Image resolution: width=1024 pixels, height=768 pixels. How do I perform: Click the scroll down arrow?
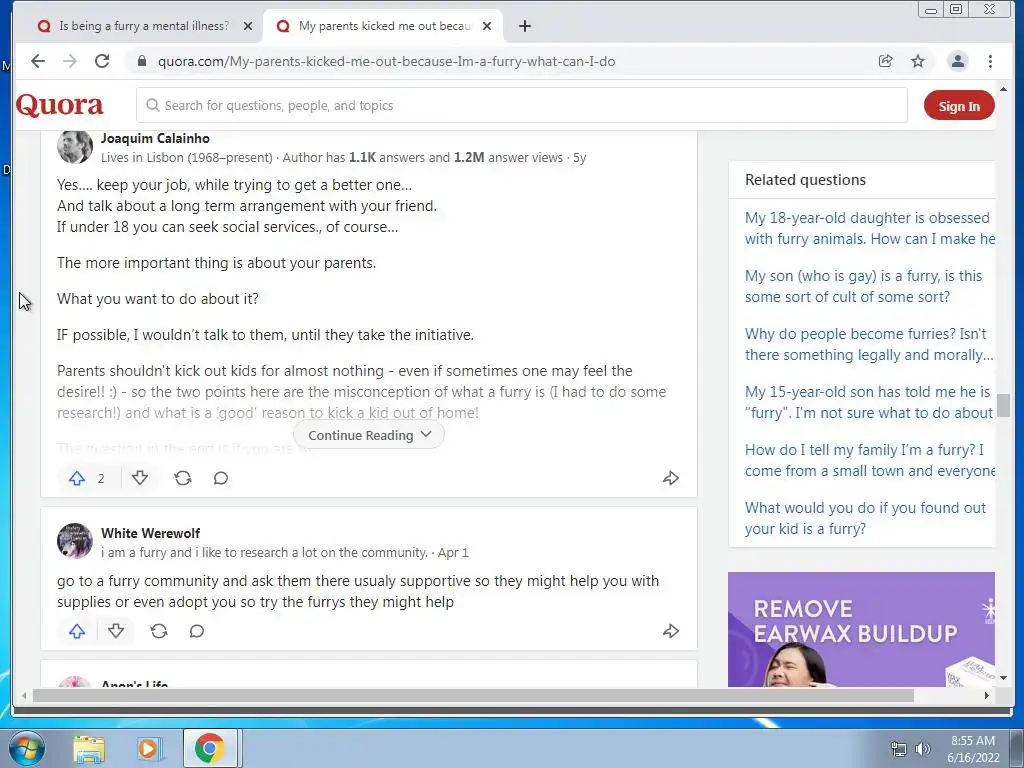click(x=1003, y=678)
